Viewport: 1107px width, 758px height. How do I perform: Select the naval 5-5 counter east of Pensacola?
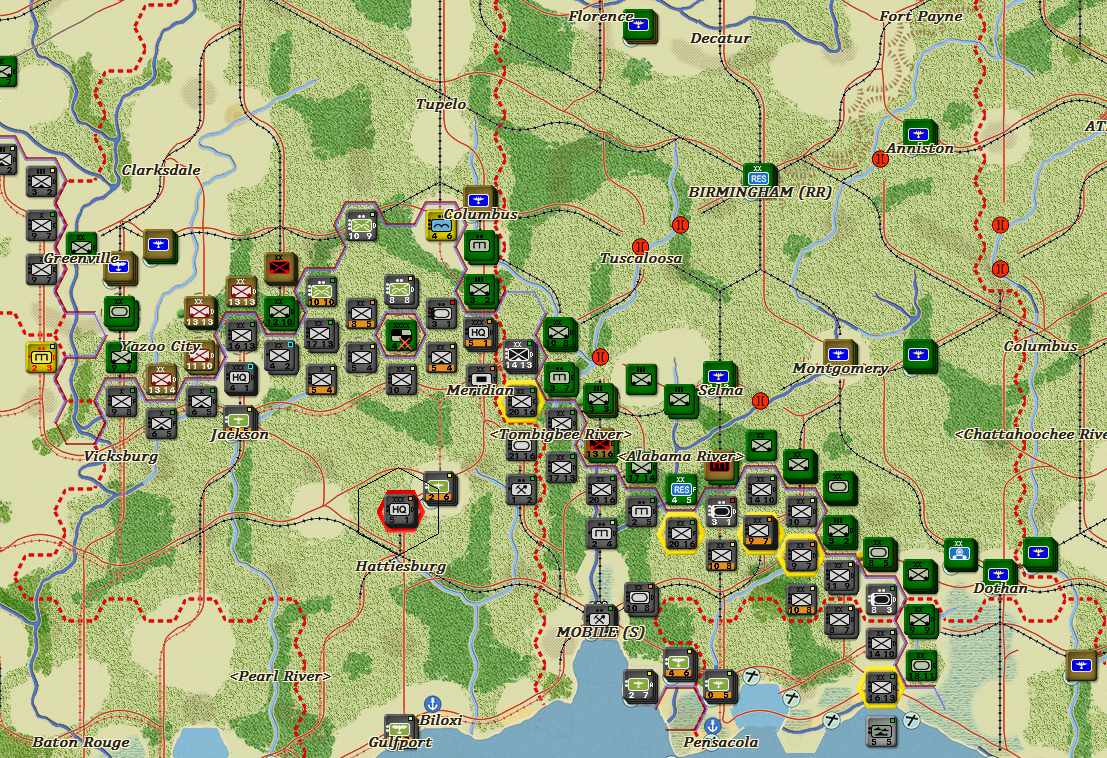coord(880,731)
